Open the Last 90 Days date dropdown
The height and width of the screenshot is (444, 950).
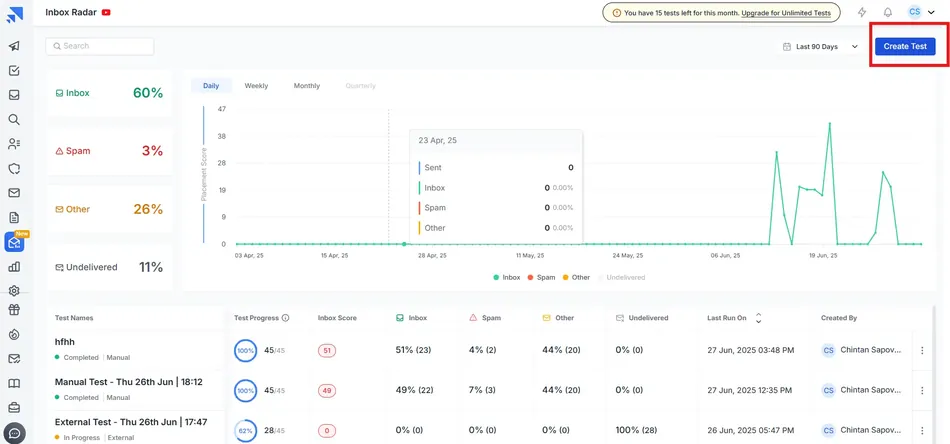(820, 47)
